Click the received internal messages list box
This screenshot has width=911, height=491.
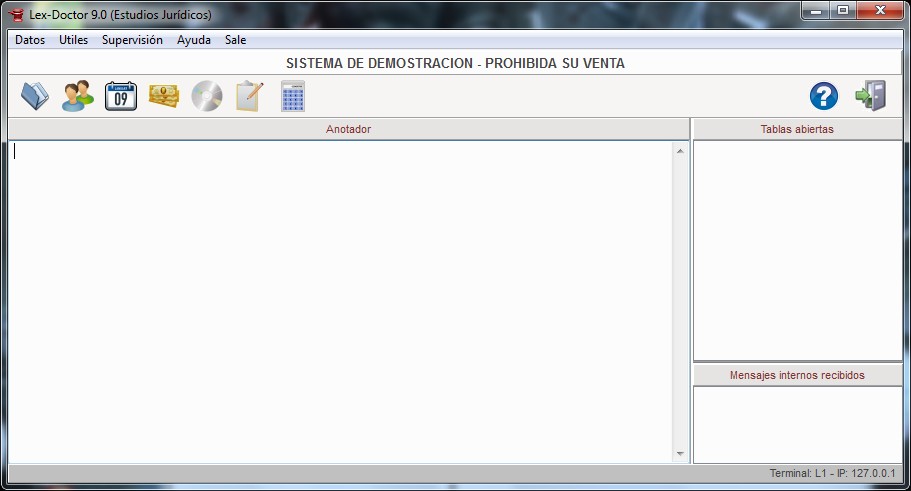[x=798, y=425]
